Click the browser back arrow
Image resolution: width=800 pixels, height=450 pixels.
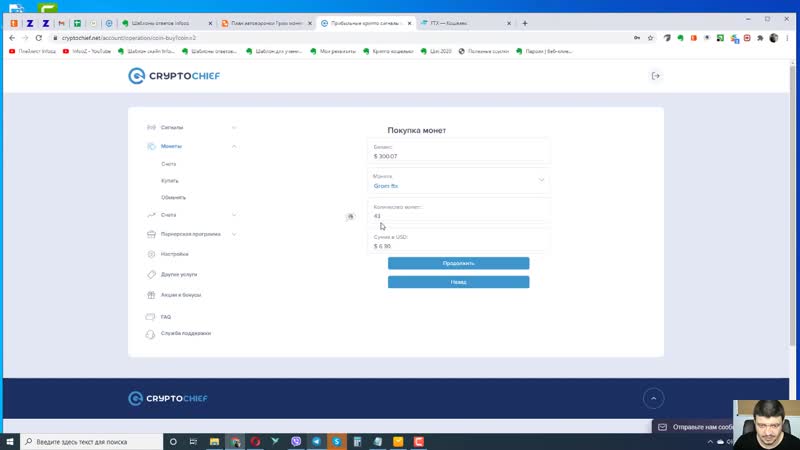pos(12,38)
